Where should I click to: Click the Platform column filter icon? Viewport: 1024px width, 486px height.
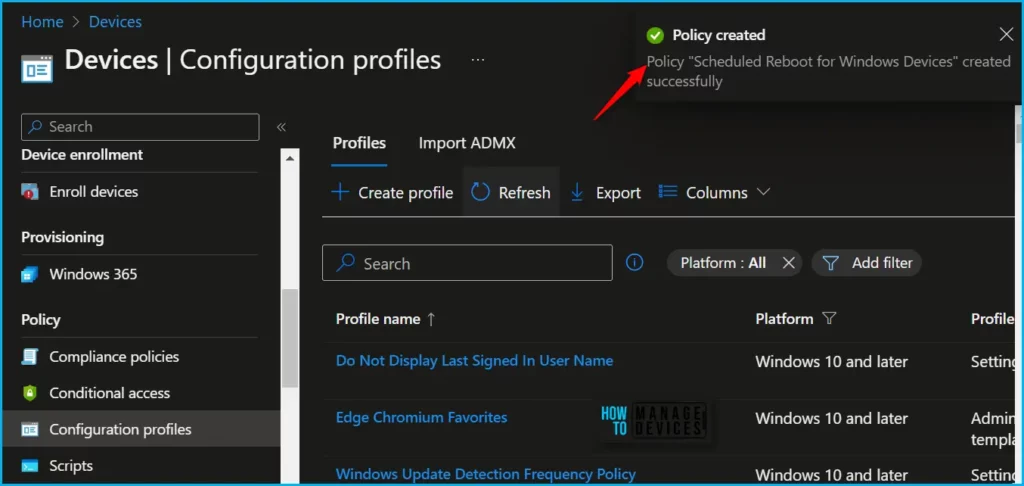click(x=829, y=319)
